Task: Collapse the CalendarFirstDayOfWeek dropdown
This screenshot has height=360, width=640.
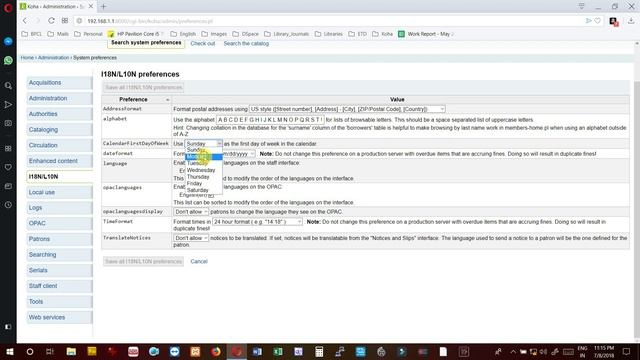Action: (204, 144)
